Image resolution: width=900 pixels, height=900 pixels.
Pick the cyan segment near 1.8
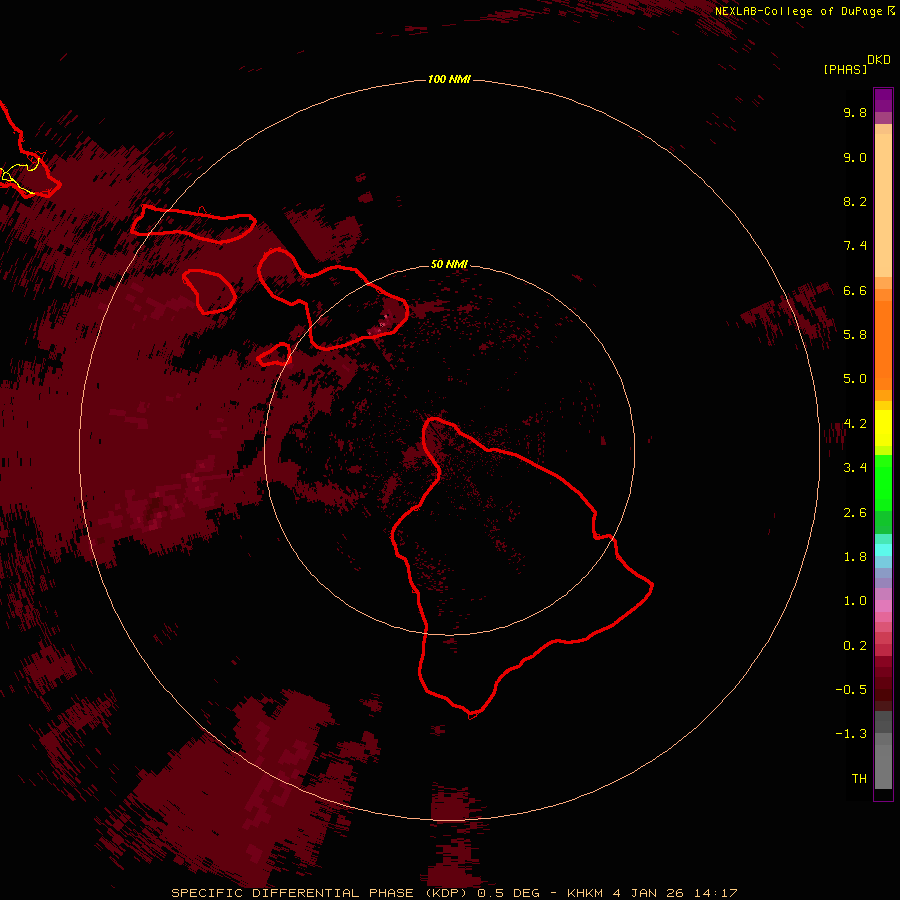point(883,549)
